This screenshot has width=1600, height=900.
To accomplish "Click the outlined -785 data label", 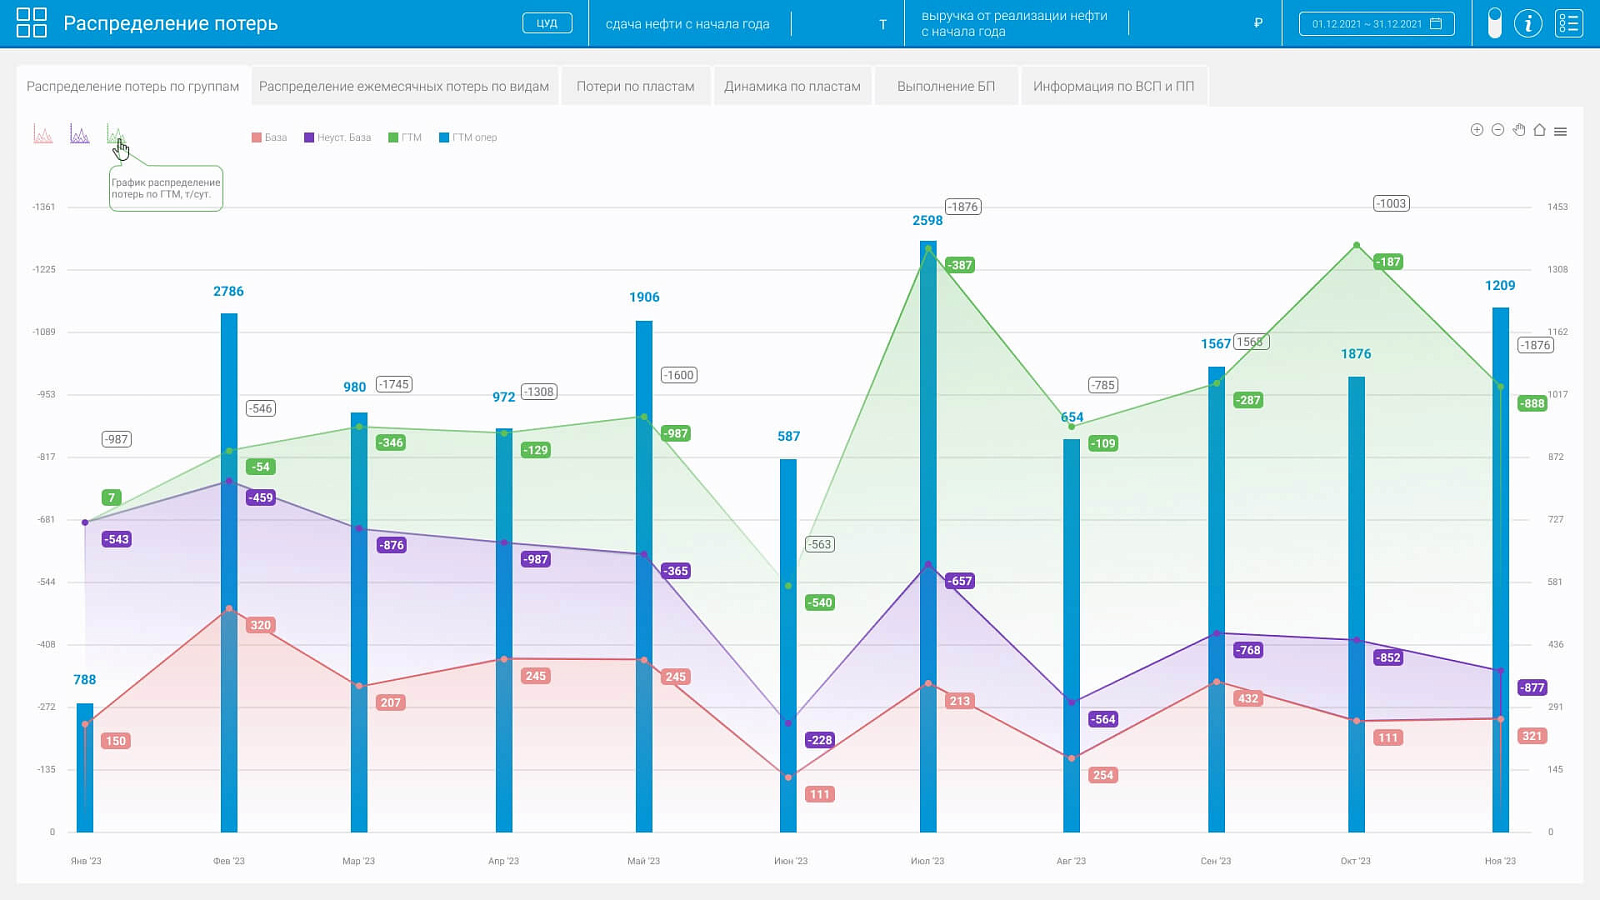I will pos(1103,385).
